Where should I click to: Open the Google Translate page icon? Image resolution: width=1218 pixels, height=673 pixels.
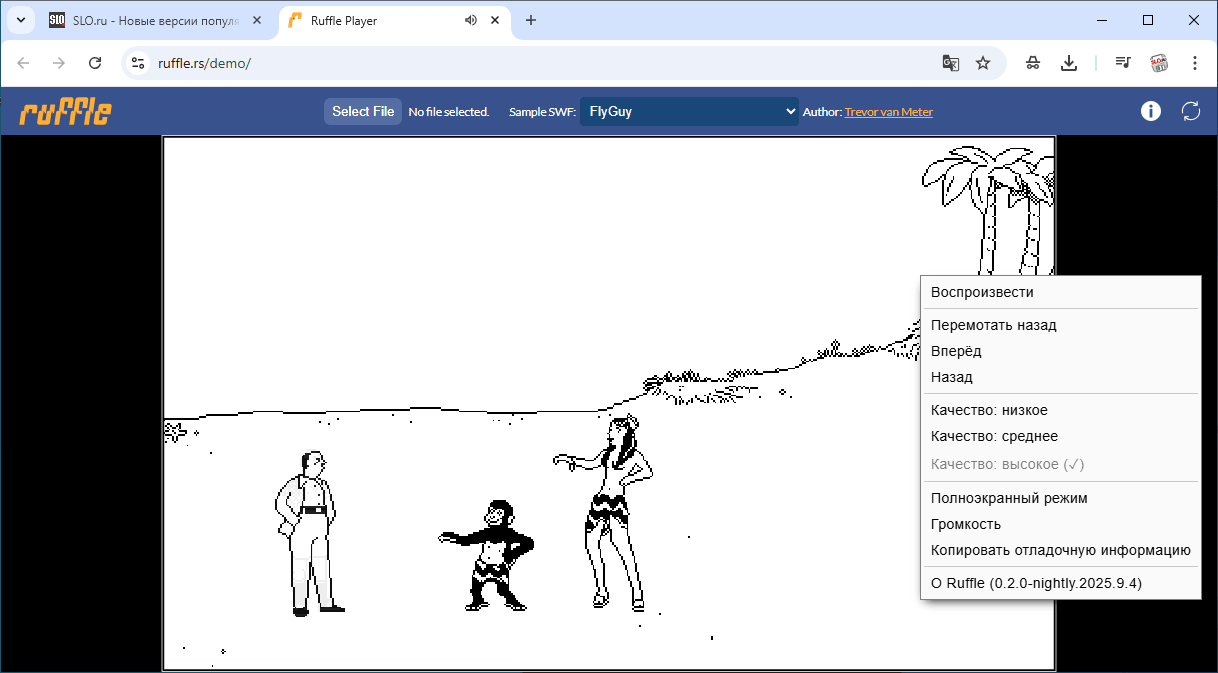tap(951, 63)
